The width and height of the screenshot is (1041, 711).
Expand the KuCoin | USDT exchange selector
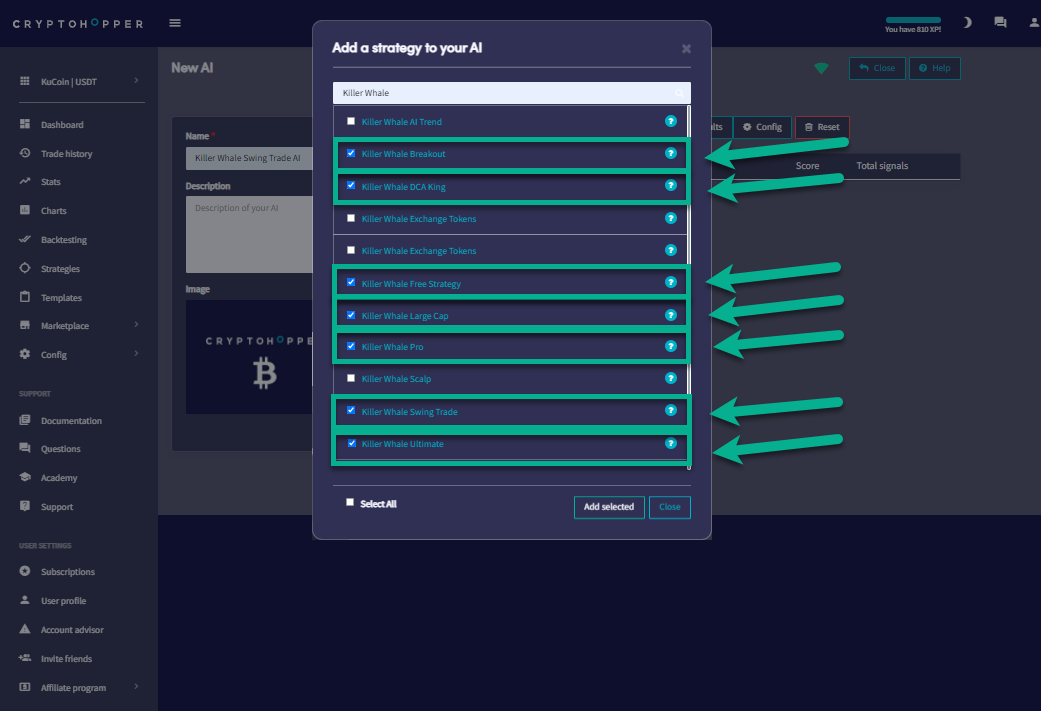tap(80, 81)
